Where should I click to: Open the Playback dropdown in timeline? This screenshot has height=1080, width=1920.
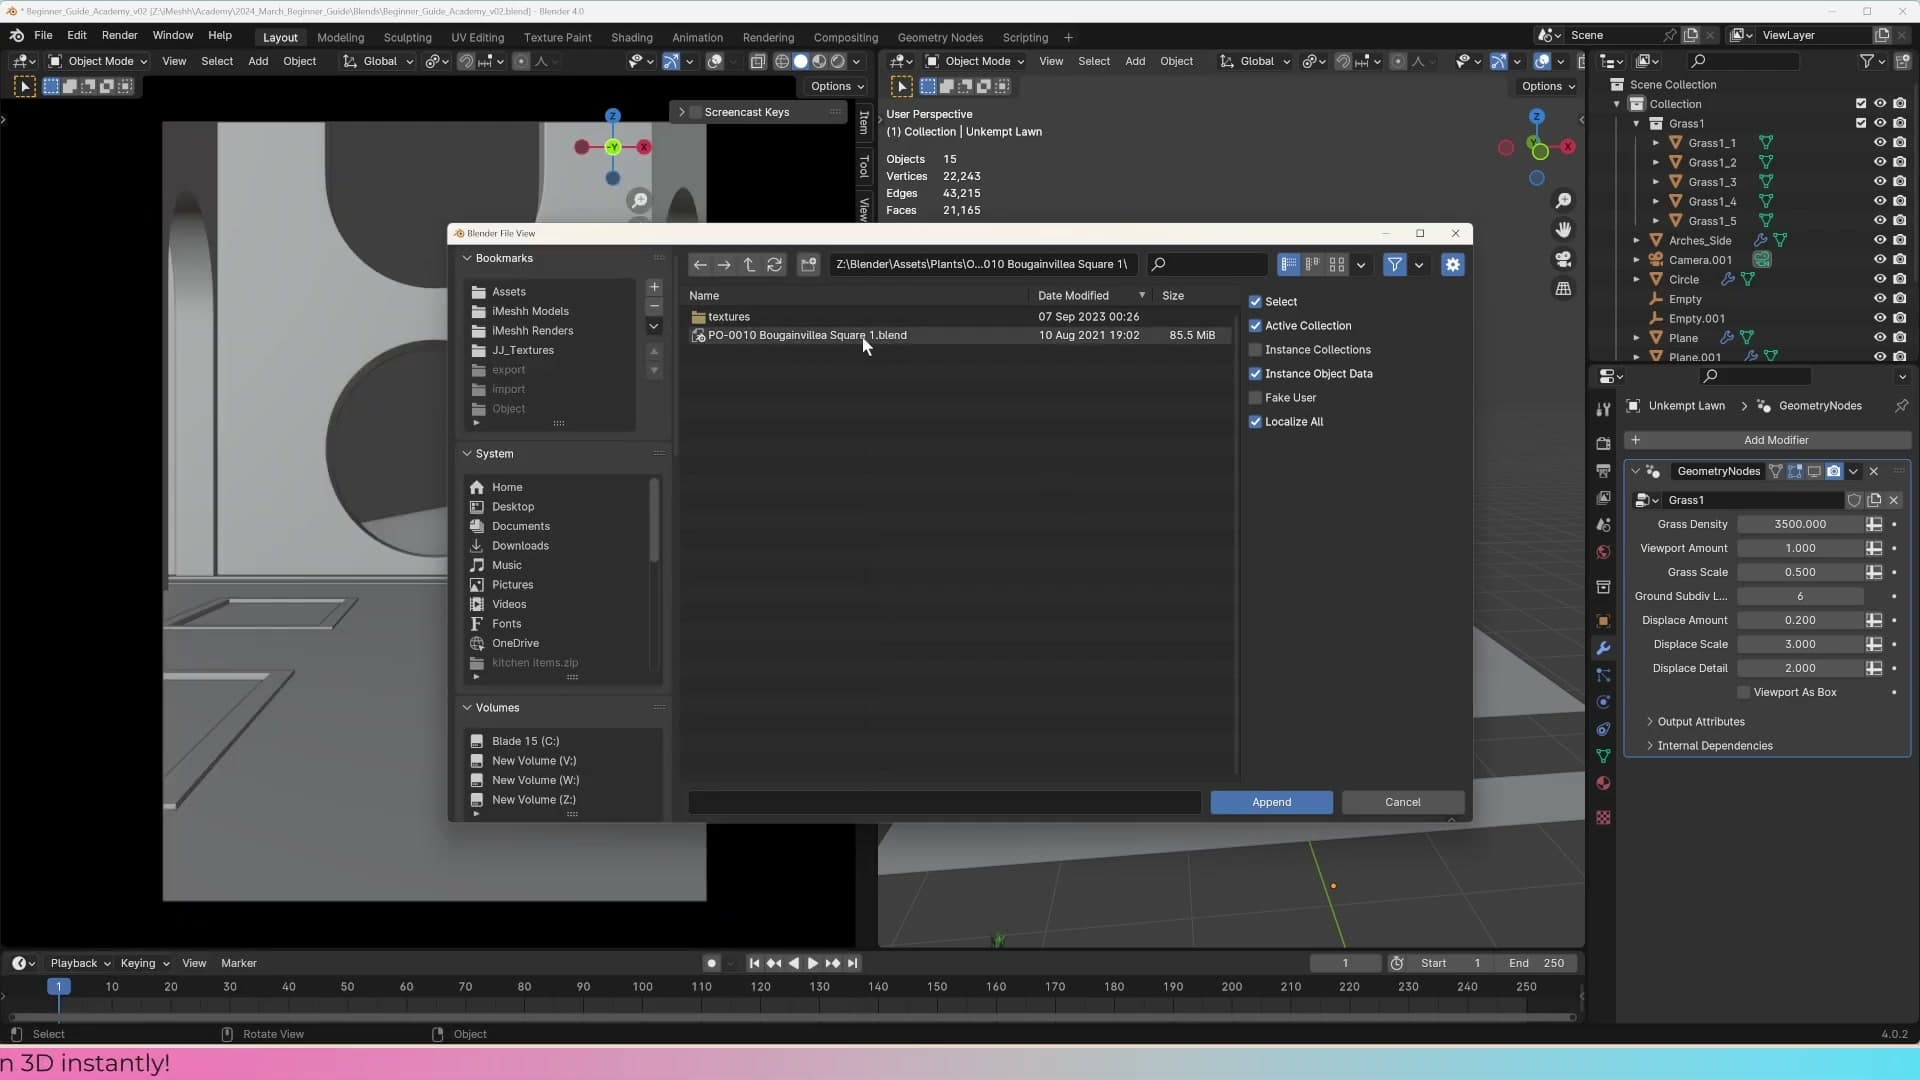[80, 964]
